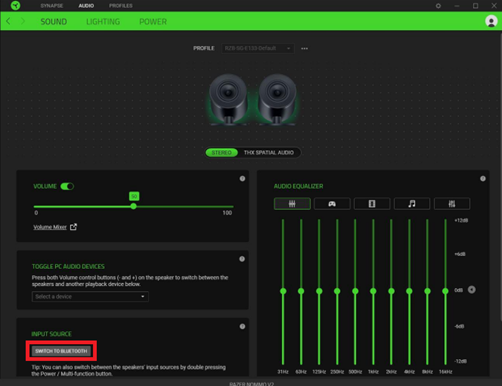The height and width of the screenshot is (386, 502).
Task: Go back with the left arrow
Action: point(8,21)
